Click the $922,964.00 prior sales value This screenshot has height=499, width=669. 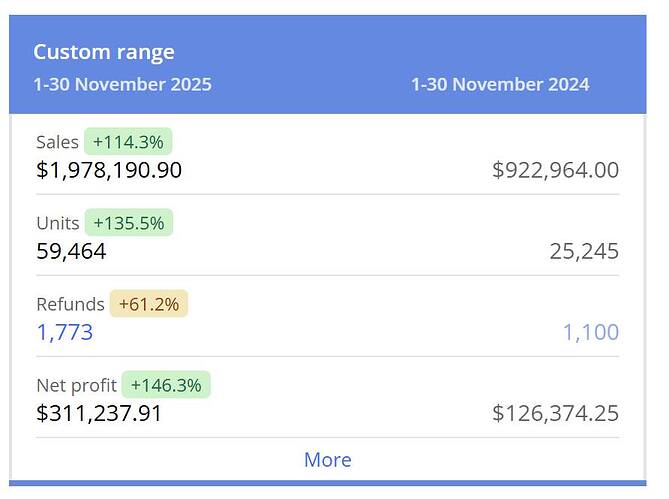click(555, 170)
